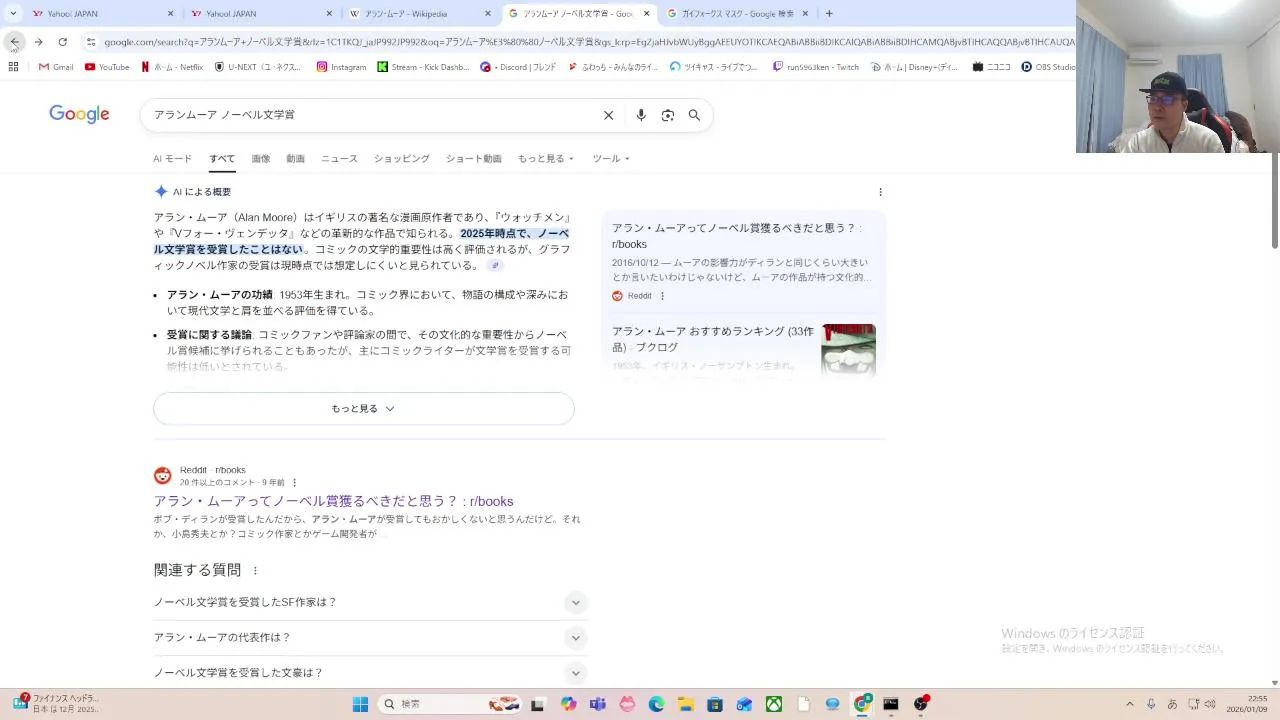Open AI overview three-dot options menu
Image resolution: width=1280 pixels, height=720 pixels.
click(880, 192)
